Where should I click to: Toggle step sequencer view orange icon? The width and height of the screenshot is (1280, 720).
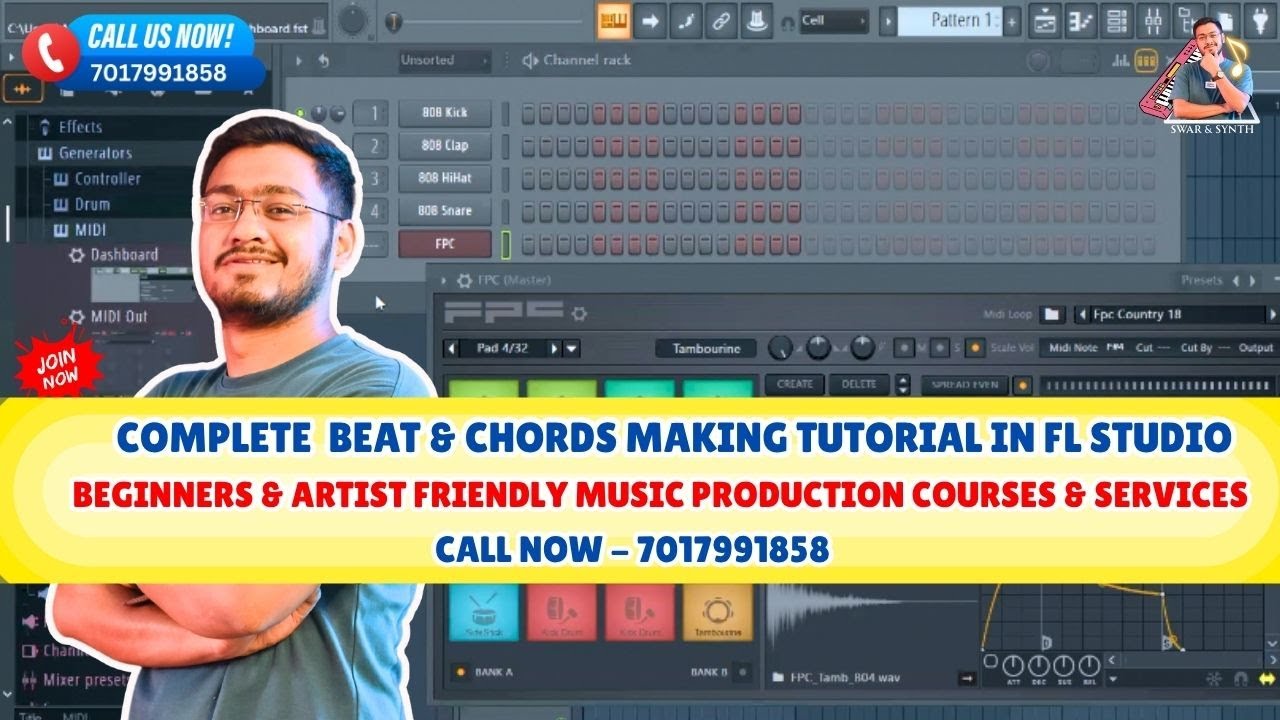pos(1146,61)
